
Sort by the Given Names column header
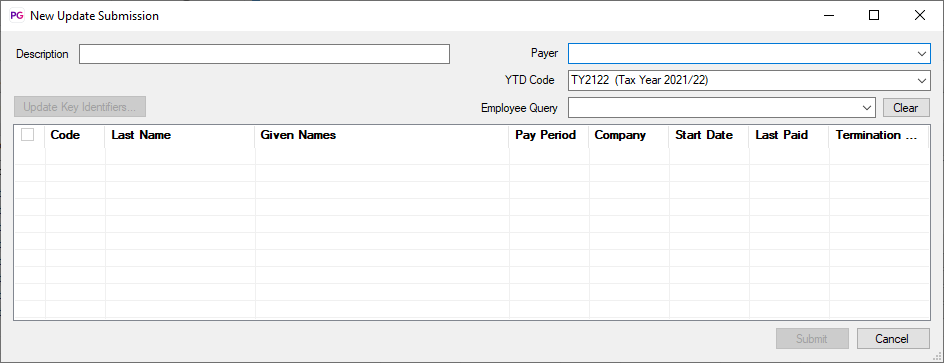coord(382,135)
